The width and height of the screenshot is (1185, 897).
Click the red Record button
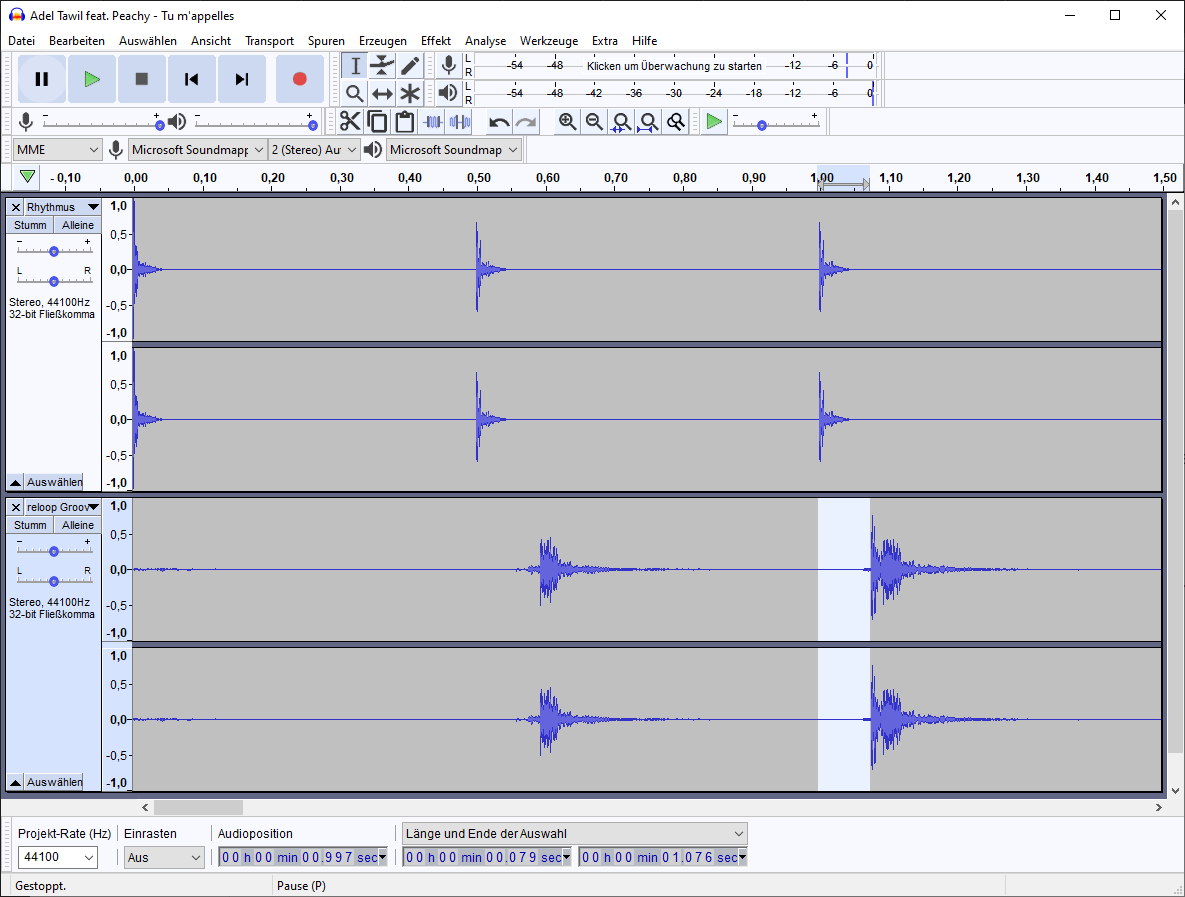(299, 79)
